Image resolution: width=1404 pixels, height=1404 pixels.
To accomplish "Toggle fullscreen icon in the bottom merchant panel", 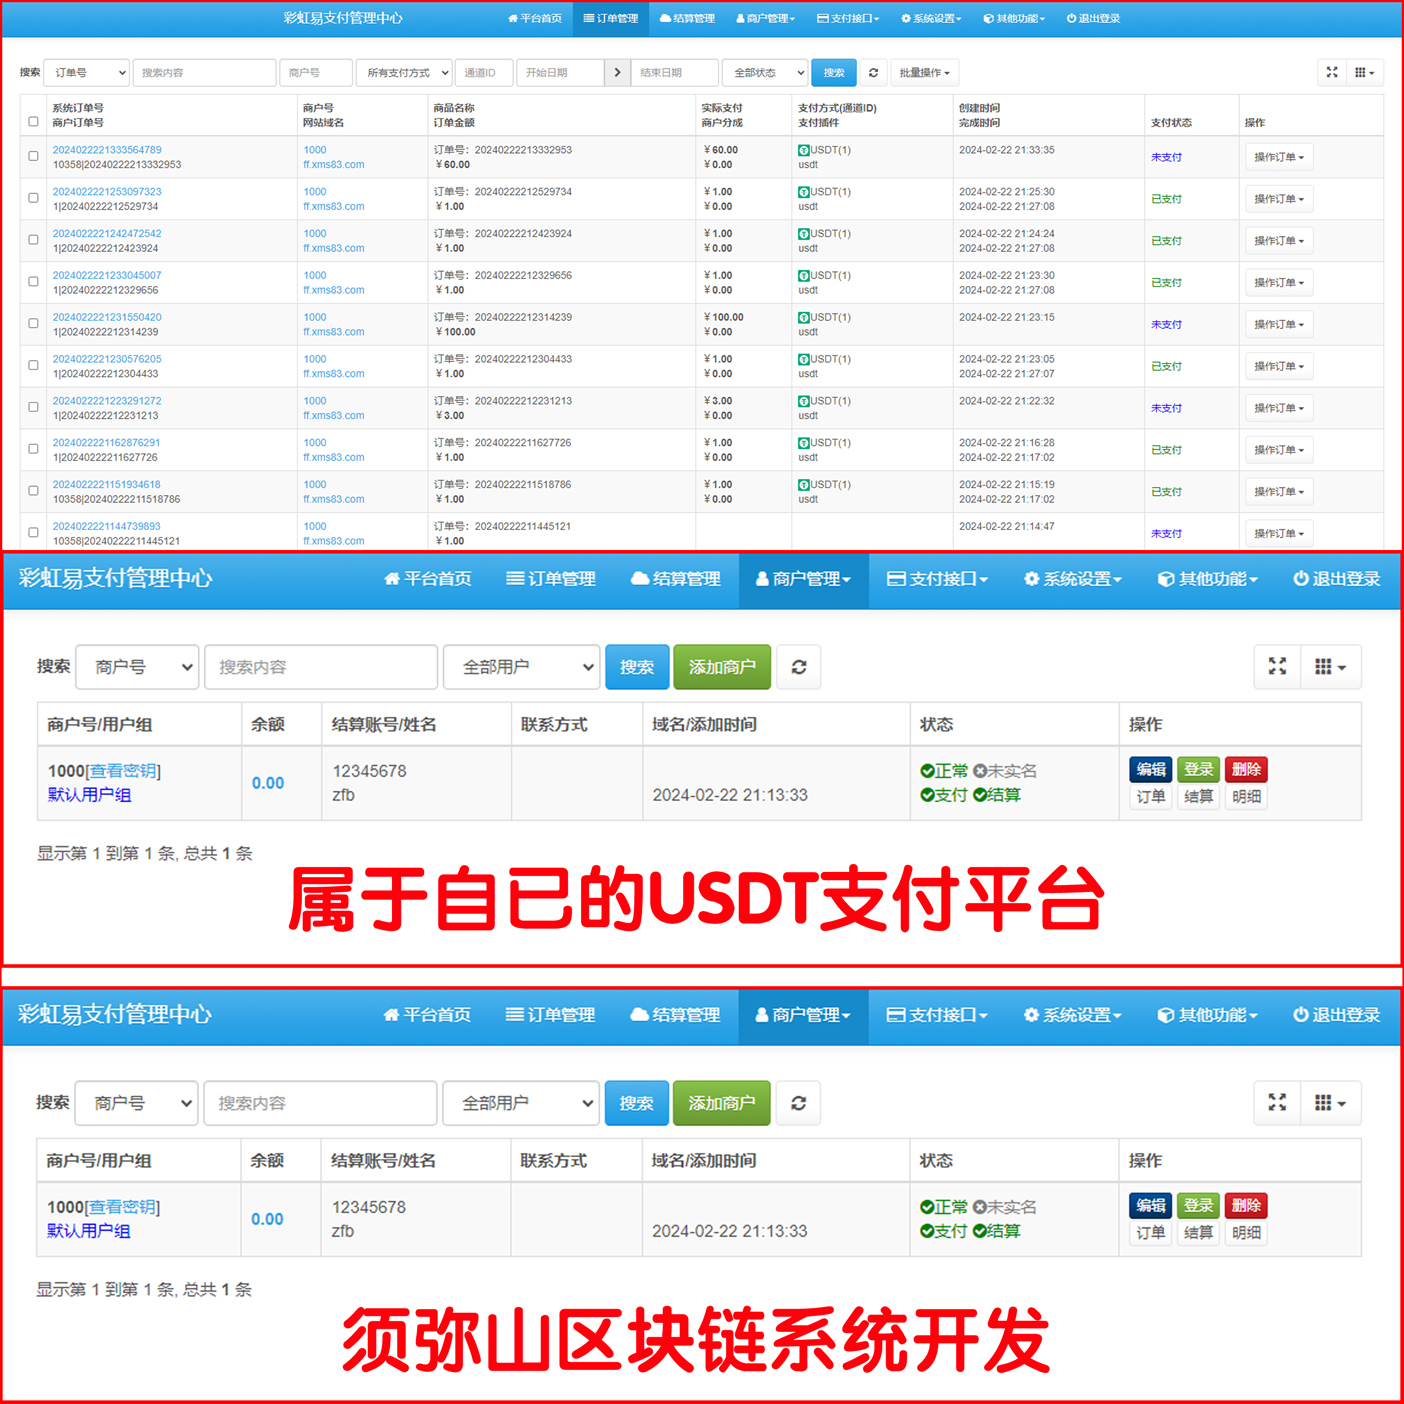I will pyautogui.click(x=1278, y=1103).
